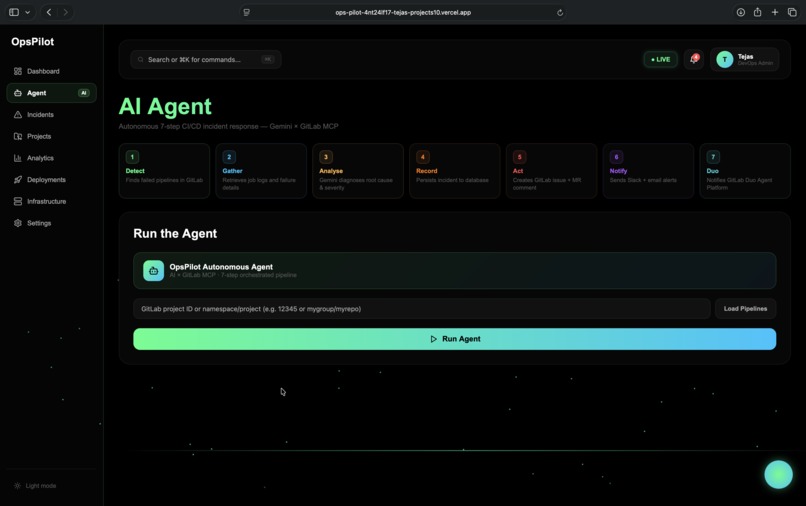Go to Incidents in sidebar
The height and width of the screenshot is (506, 806).
(x=51, y=115)
